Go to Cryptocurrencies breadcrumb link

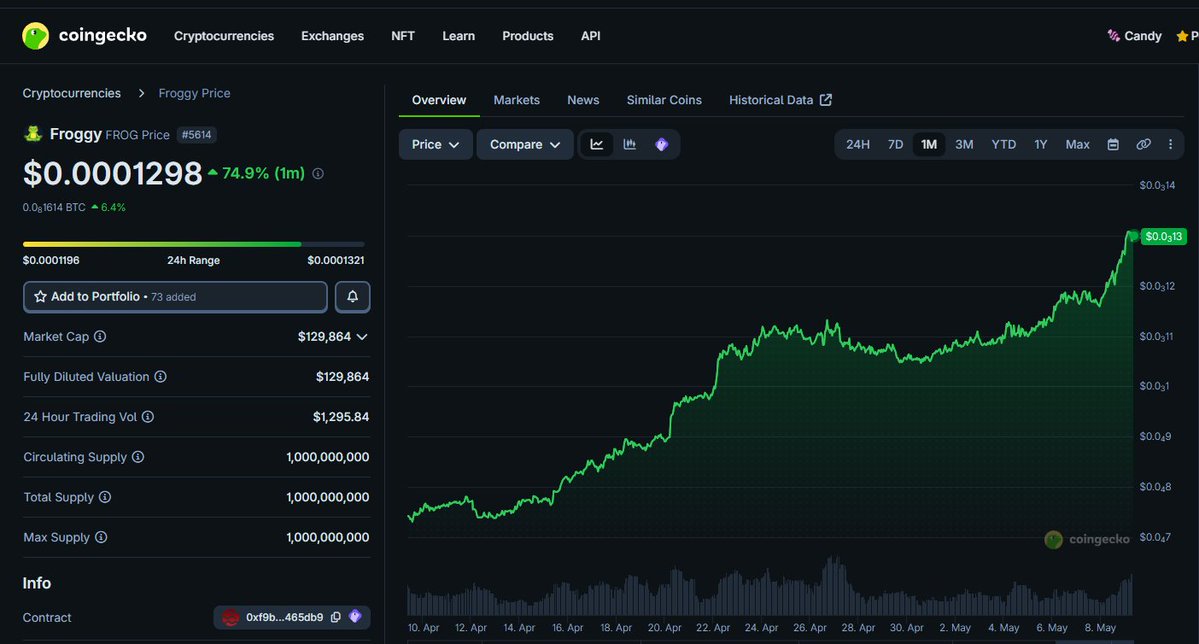tap(72, 93)
